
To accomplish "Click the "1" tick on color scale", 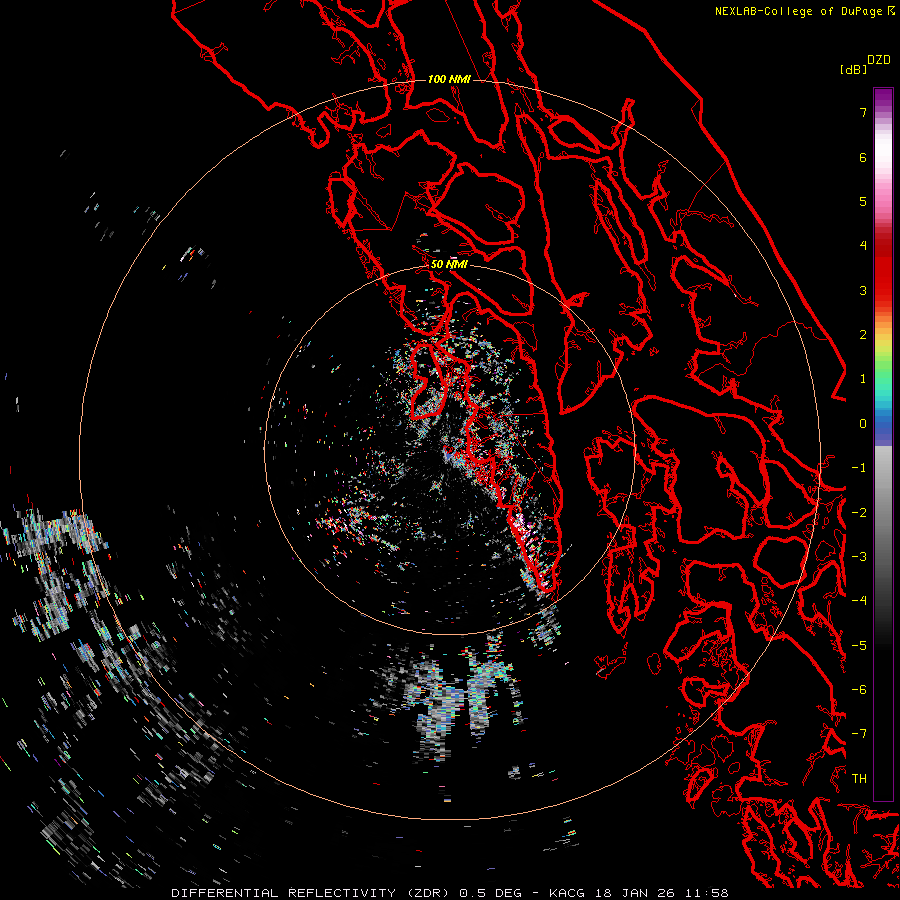I will 863,379.
